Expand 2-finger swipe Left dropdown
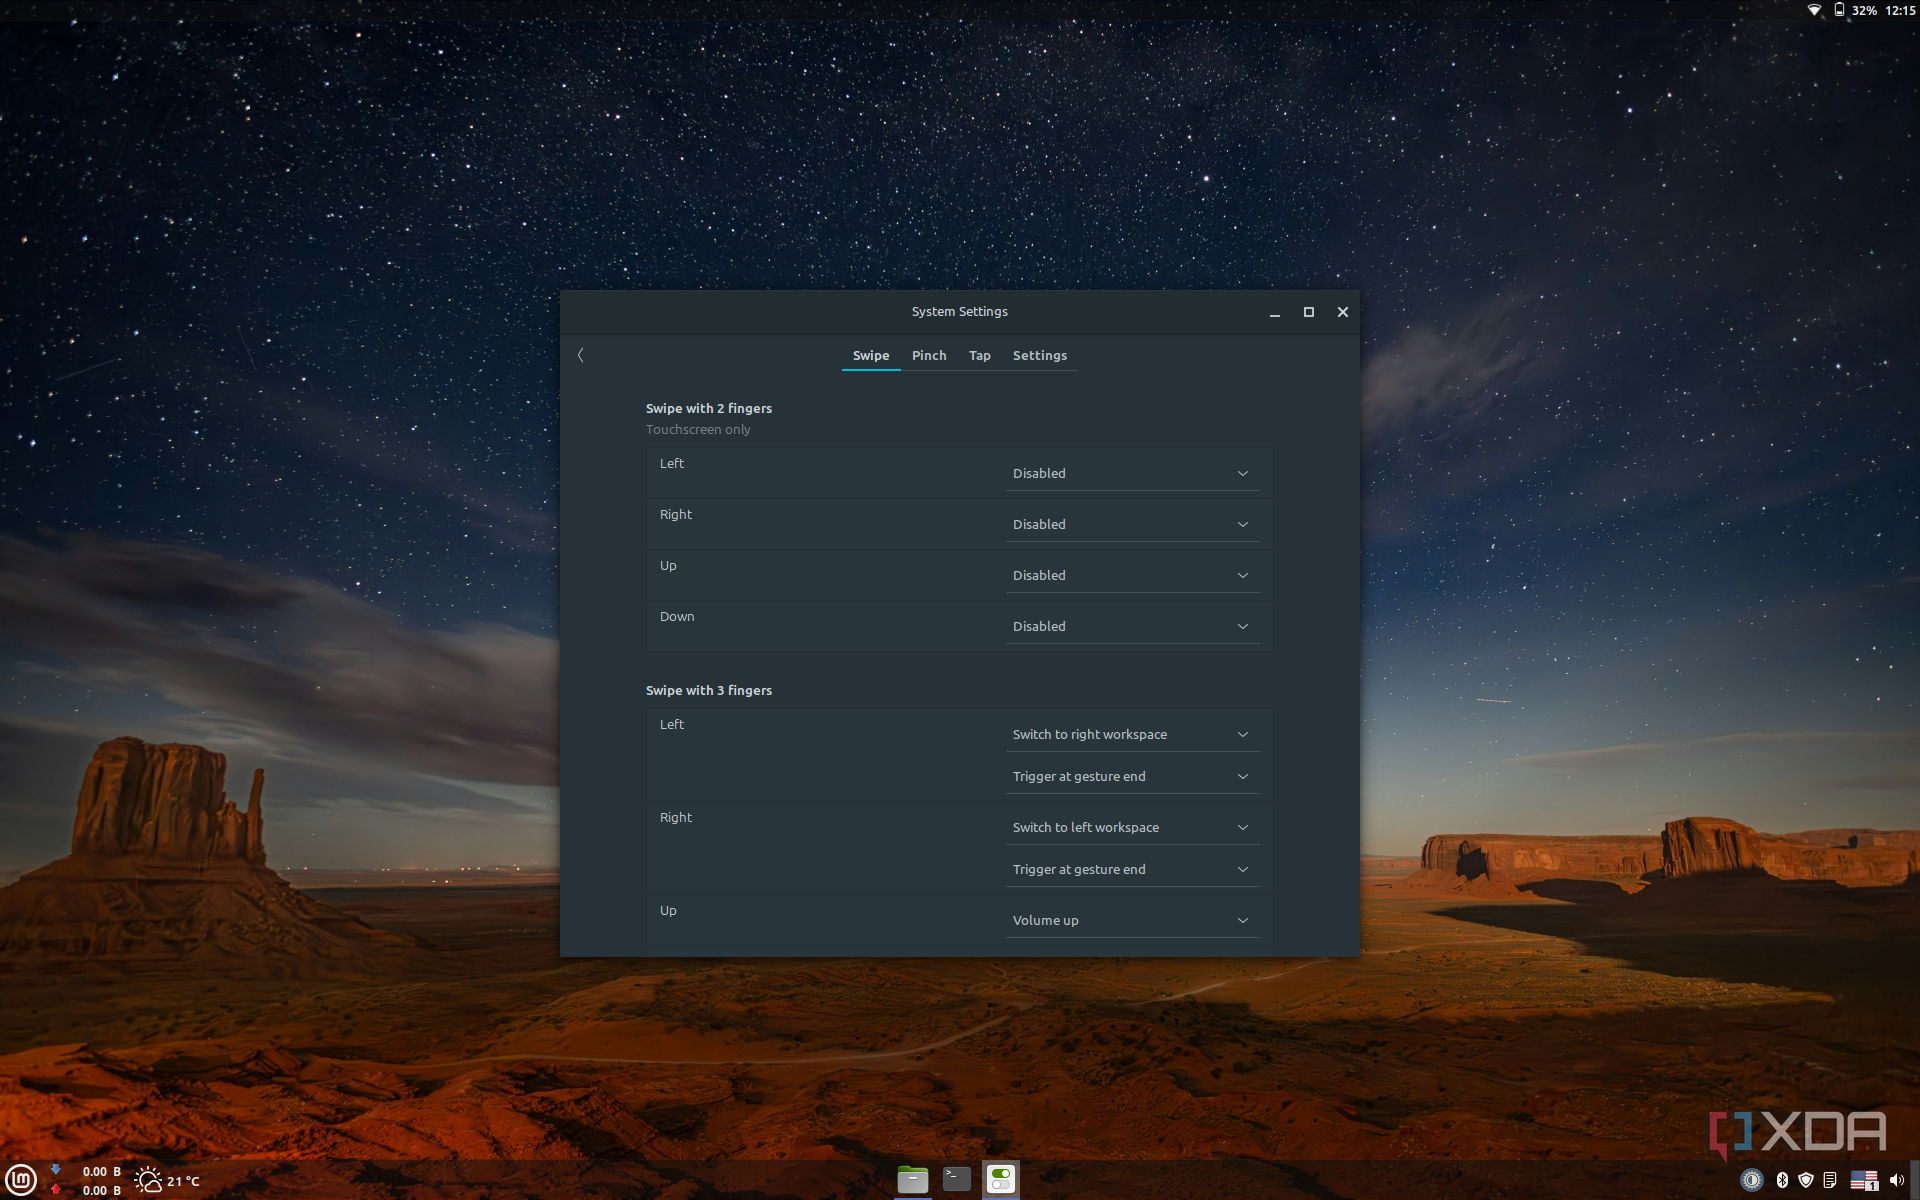This screenshot has height=1200, width=1920. (1131, 473)
